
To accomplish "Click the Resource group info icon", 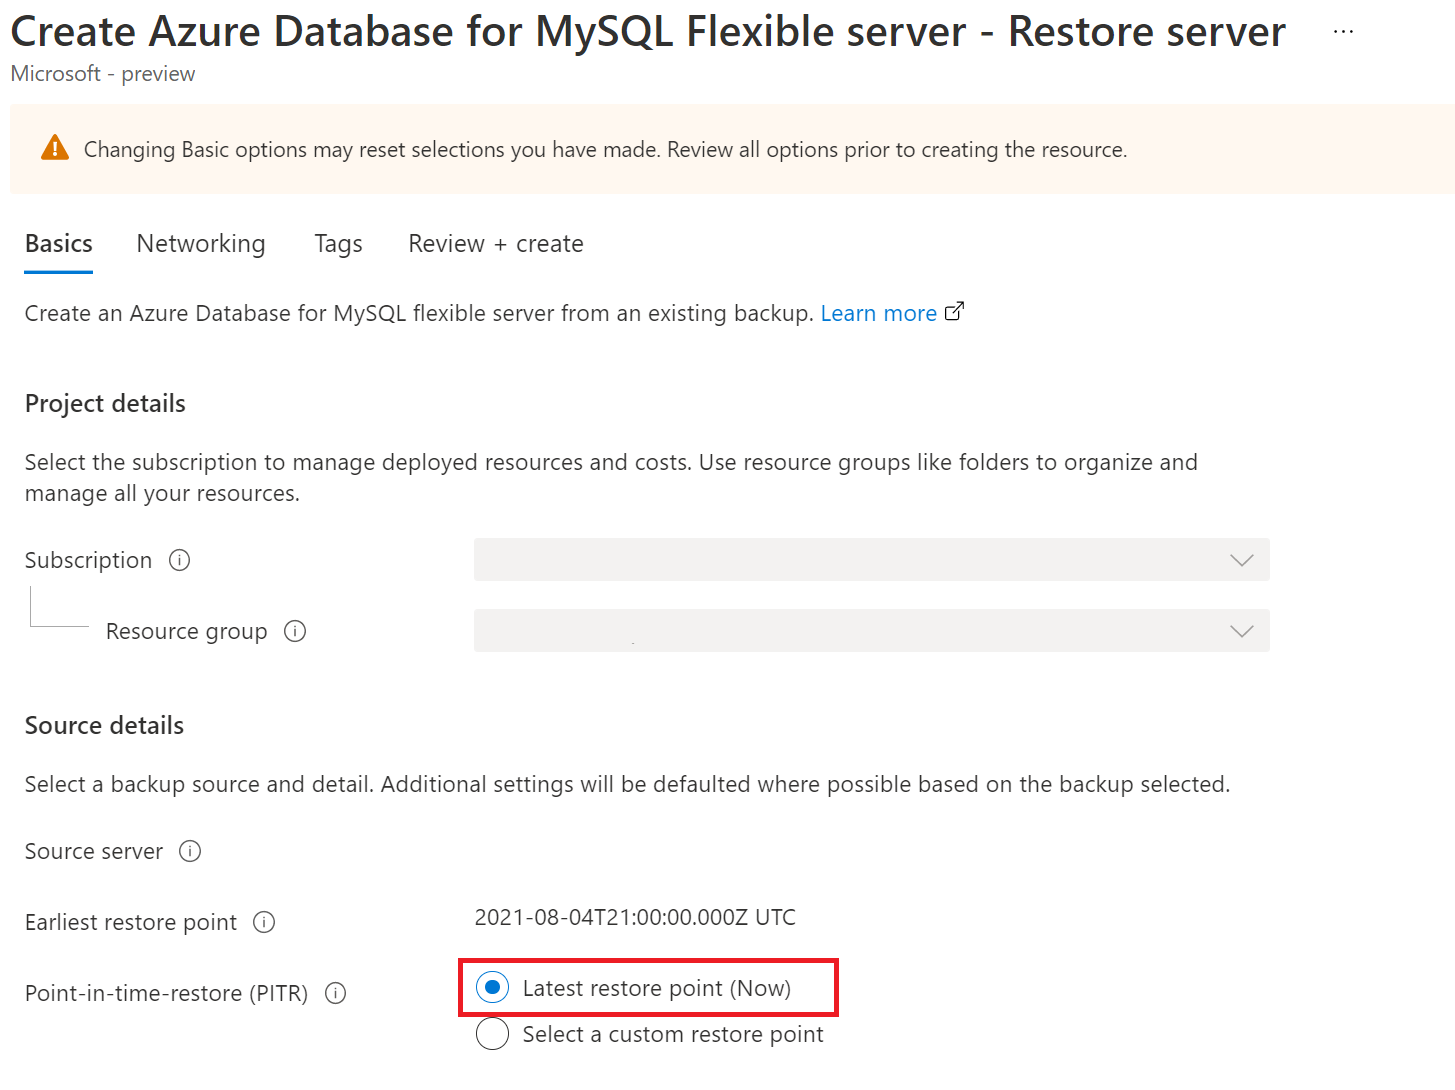I will (295, 631).
